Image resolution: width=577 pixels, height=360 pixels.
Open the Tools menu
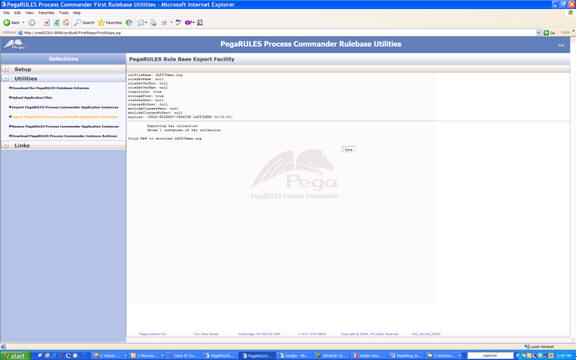pyautogui.click(x=64, y=13)
